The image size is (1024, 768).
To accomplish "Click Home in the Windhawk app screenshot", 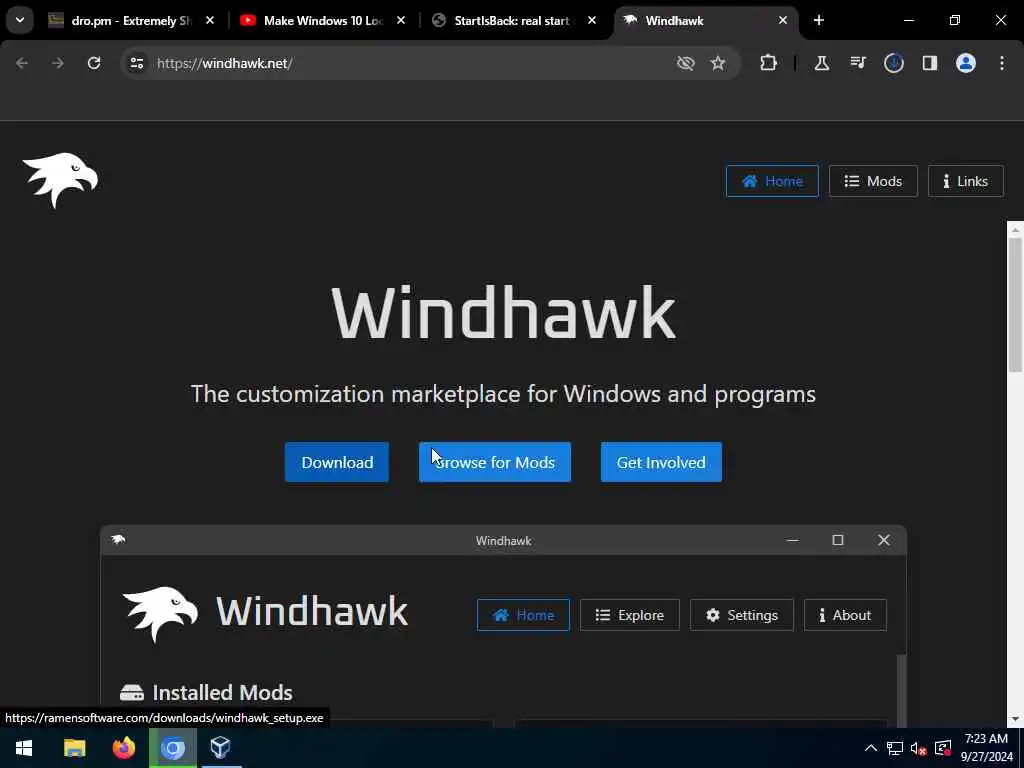I will pos(523,615).
